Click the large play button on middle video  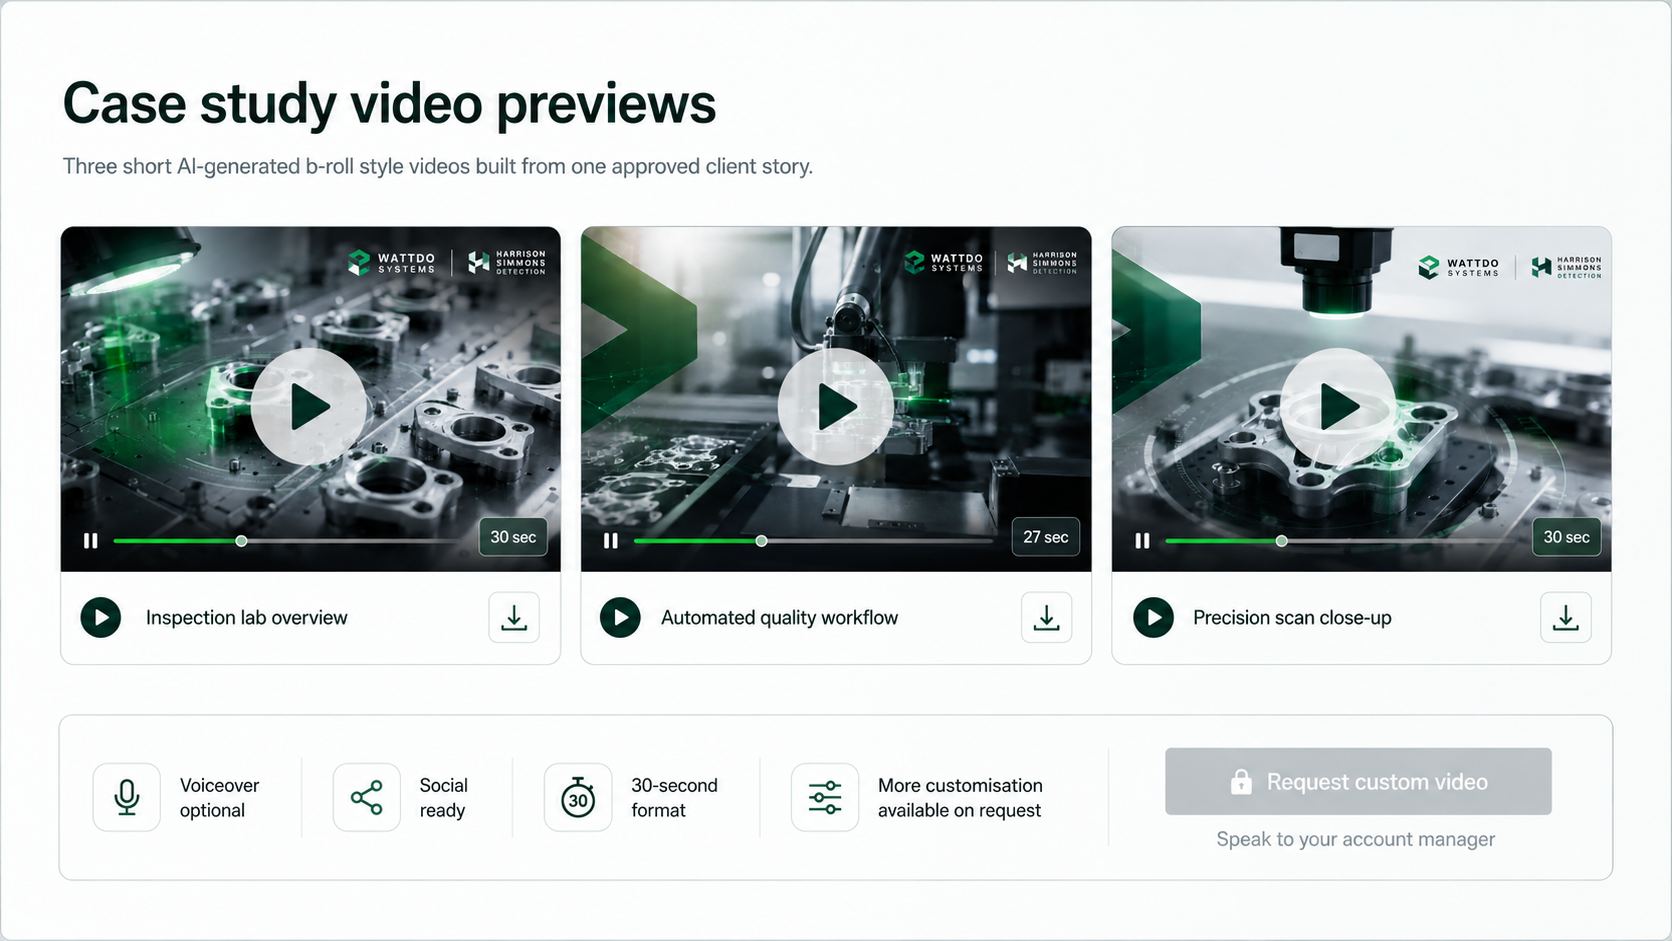[836, 407]
